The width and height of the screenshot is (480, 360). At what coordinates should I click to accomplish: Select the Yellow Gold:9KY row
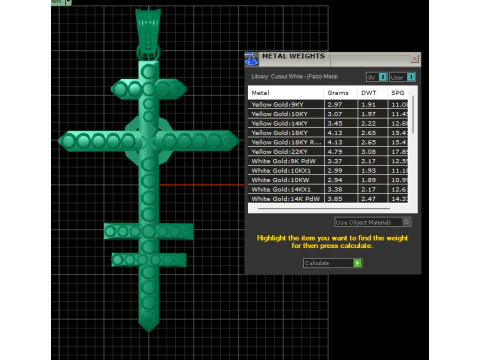[328, 104]
